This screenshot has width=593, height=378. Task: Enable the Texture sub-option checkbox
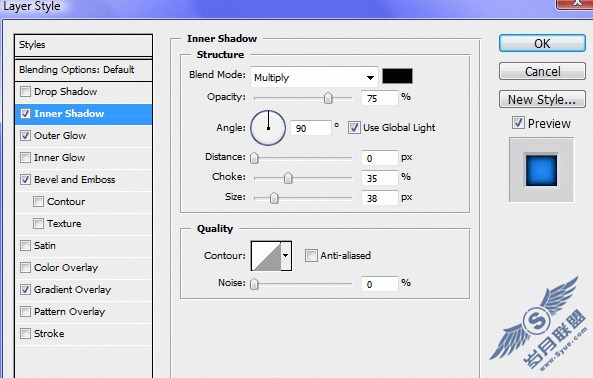point(38,223)
